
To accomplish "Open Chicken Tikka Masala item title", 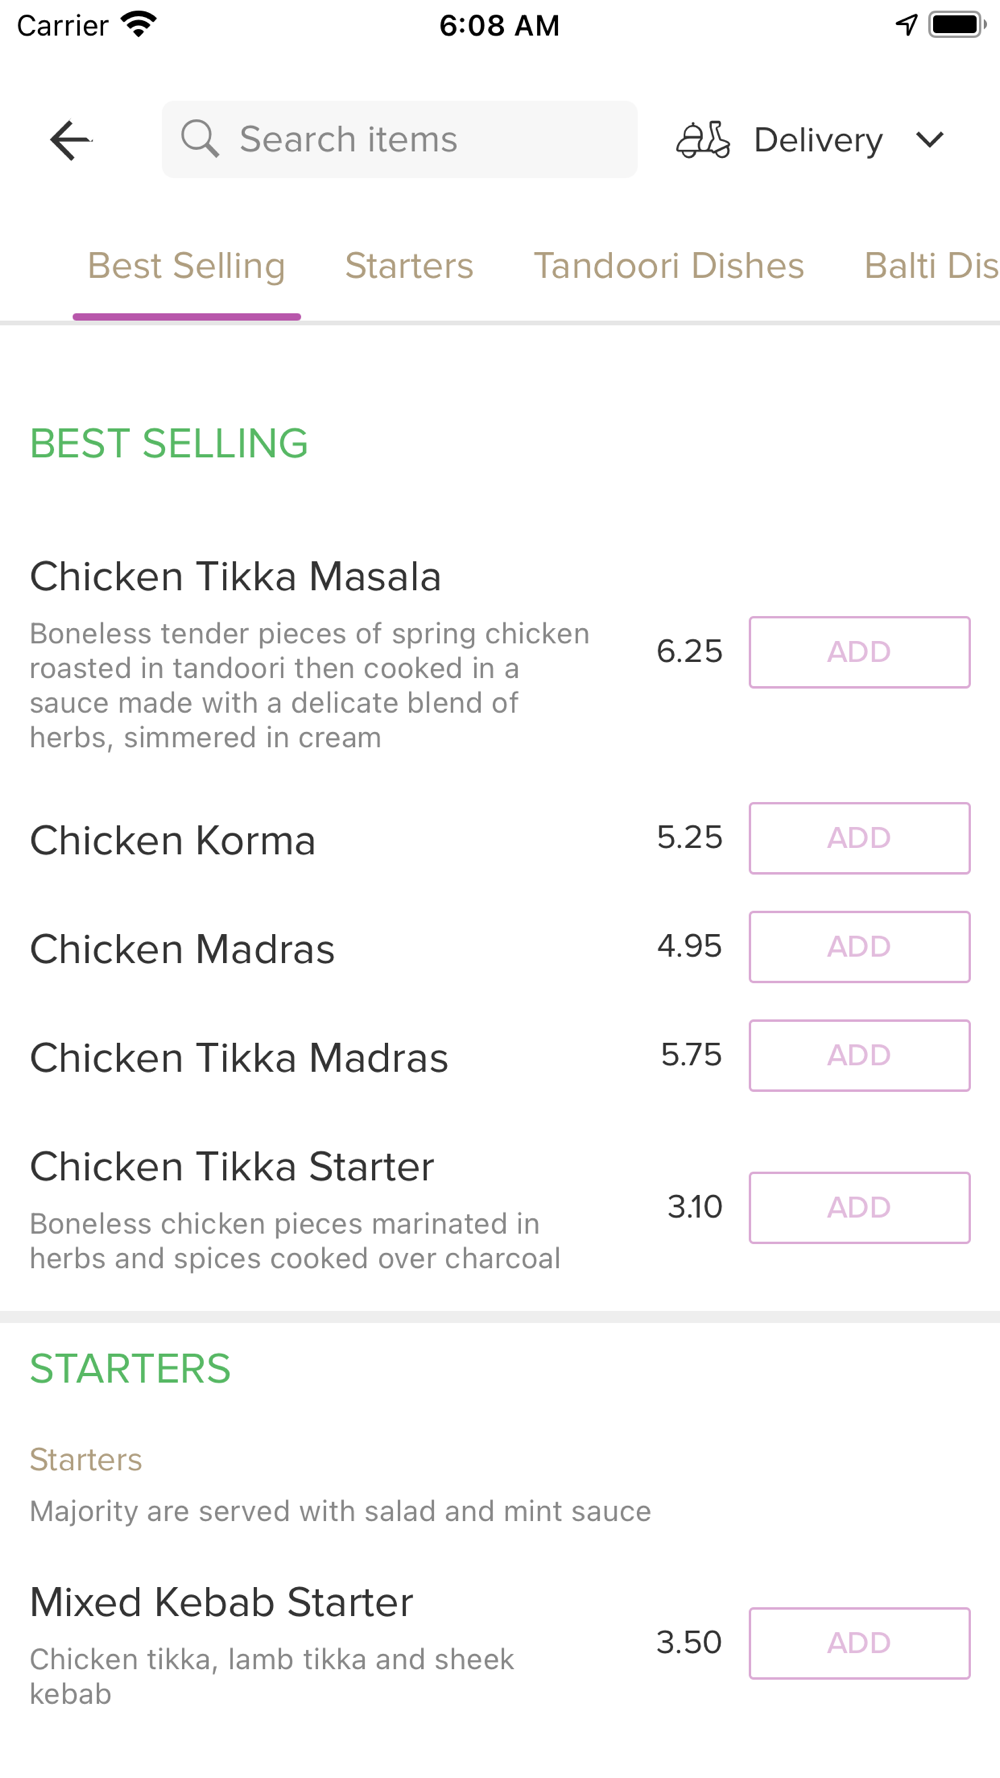I will (235, 577).
